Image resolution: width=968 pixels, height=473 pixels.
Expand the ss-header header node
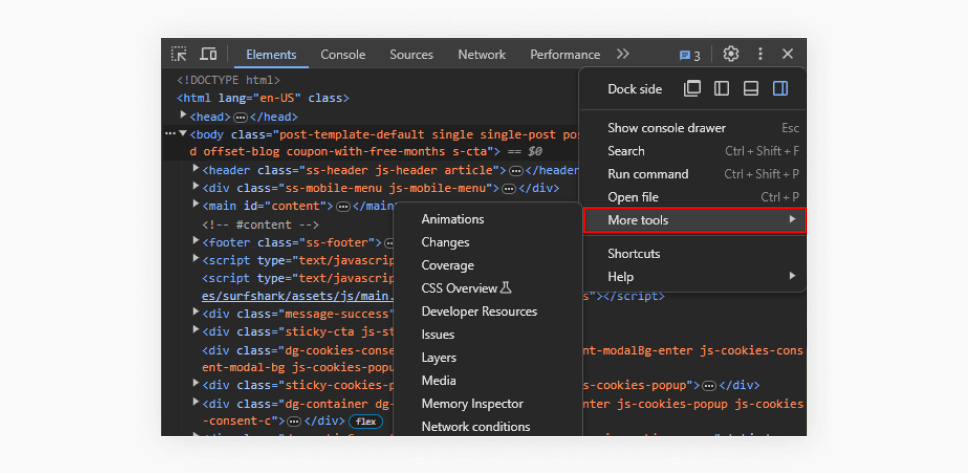tap(196, 169)
